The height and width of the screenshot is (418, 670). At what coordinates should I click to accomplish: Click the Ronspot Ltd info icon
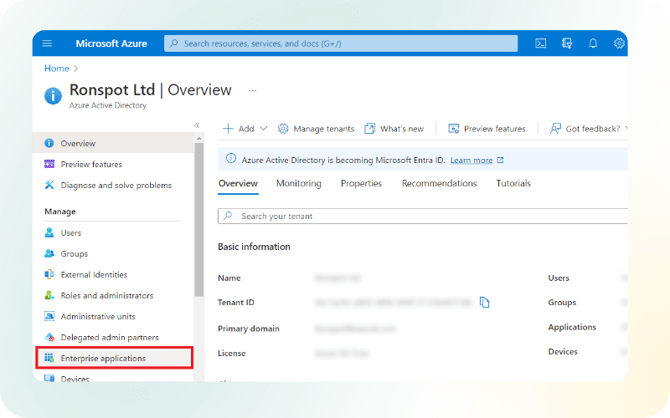coord(53,96)
